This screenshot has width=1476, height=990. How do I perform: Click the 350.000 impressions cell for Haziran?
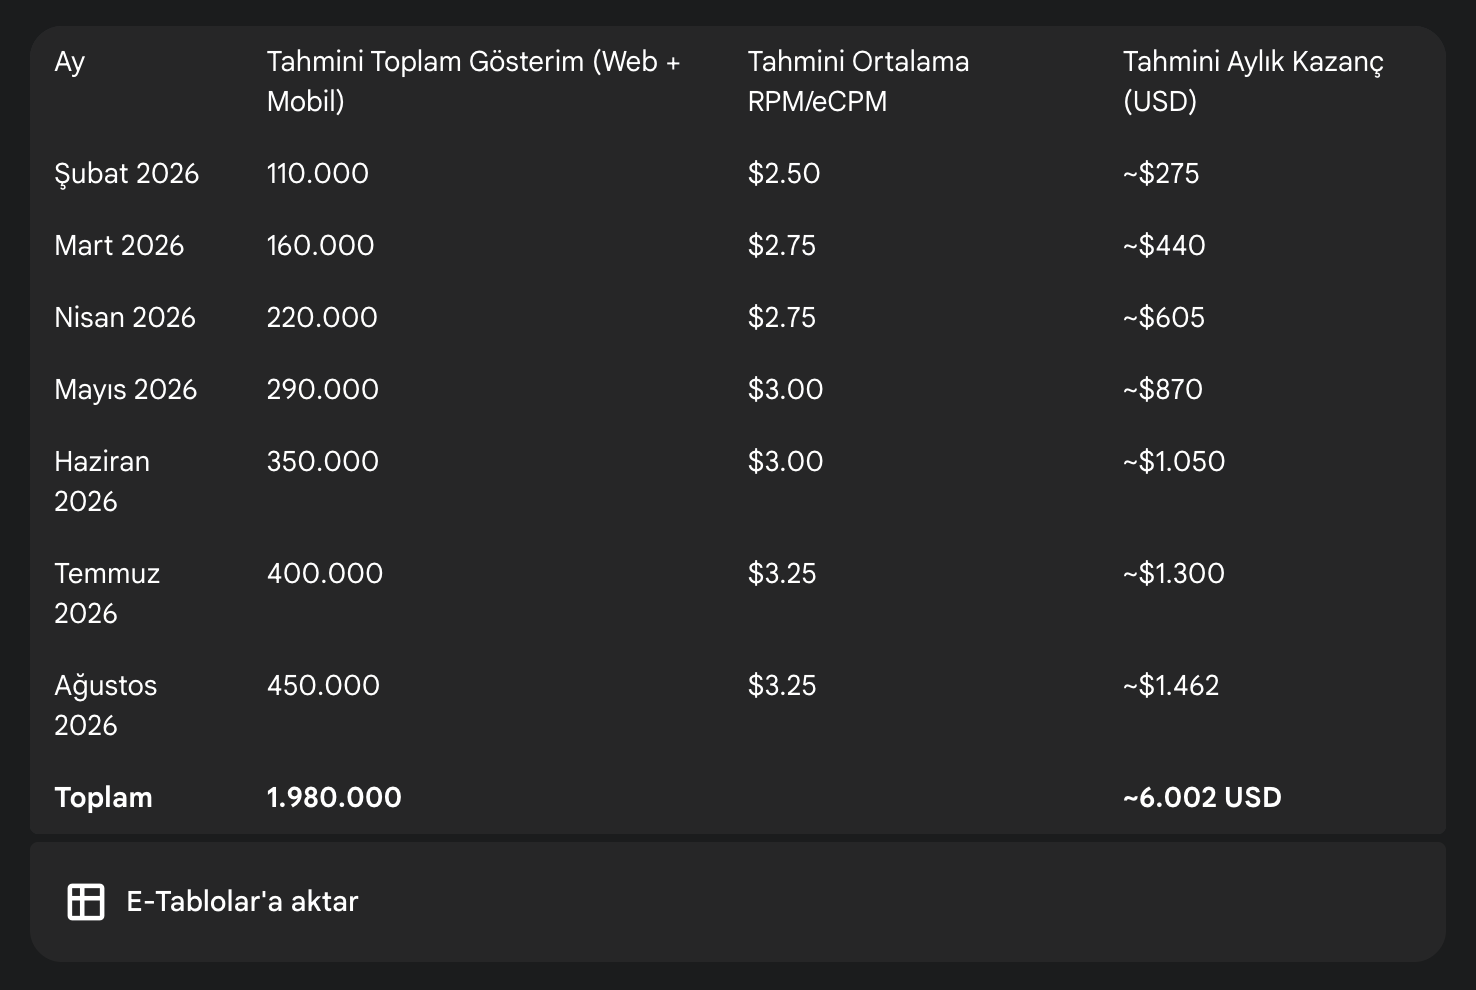pos(322,461)
